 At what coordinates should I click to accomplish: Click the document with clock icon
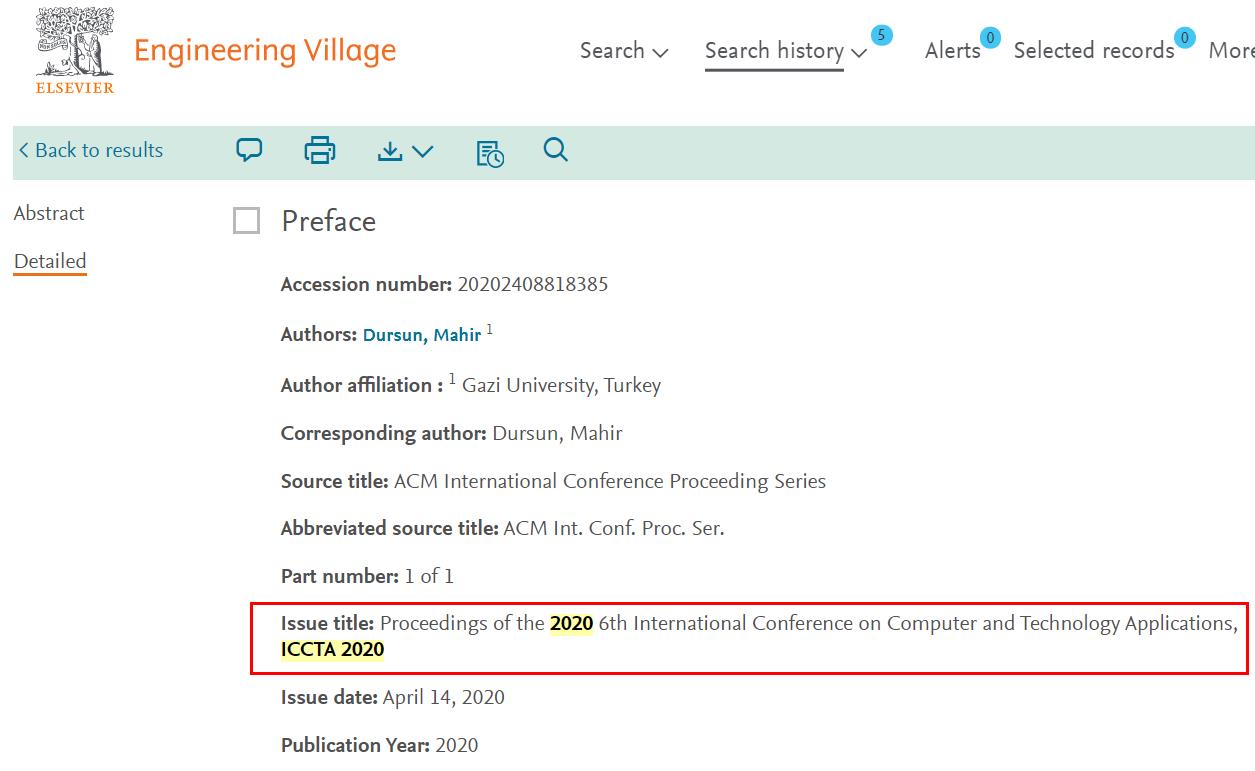point(489,153)
